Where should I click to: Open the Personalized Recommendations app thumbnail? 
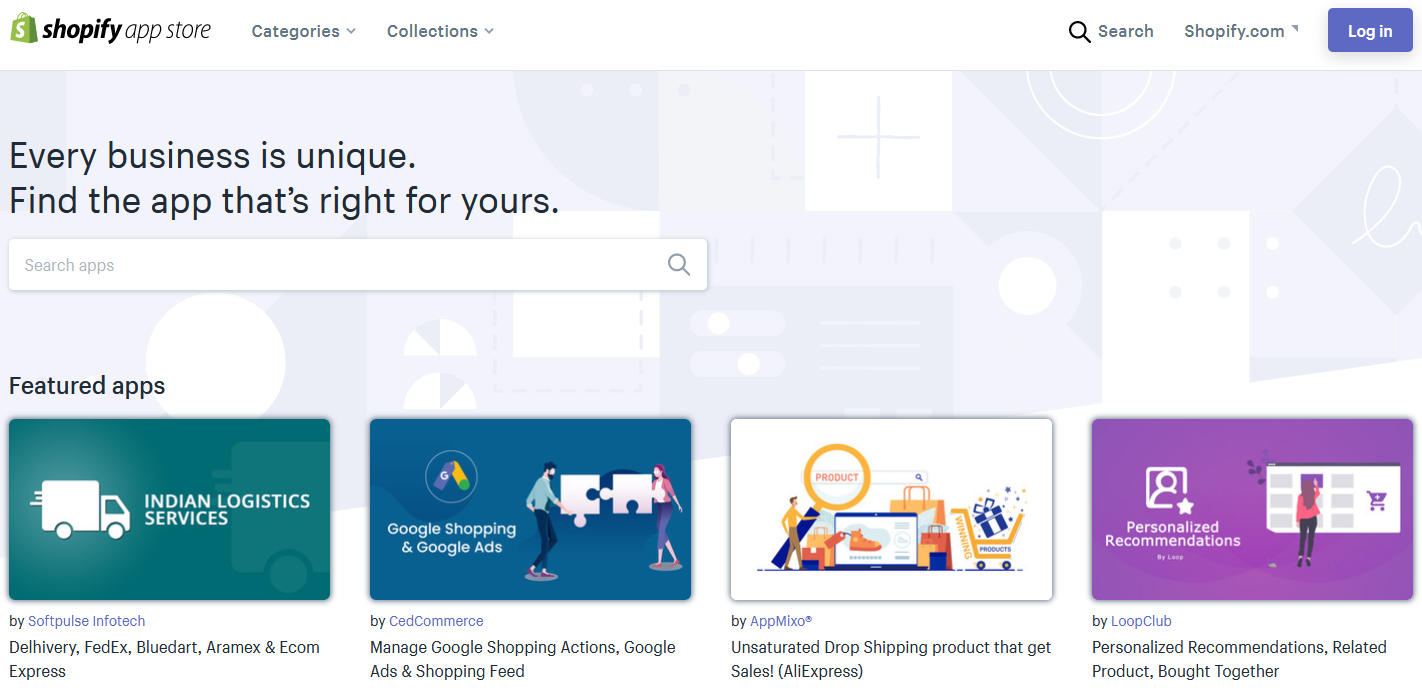coord(1252,509)
